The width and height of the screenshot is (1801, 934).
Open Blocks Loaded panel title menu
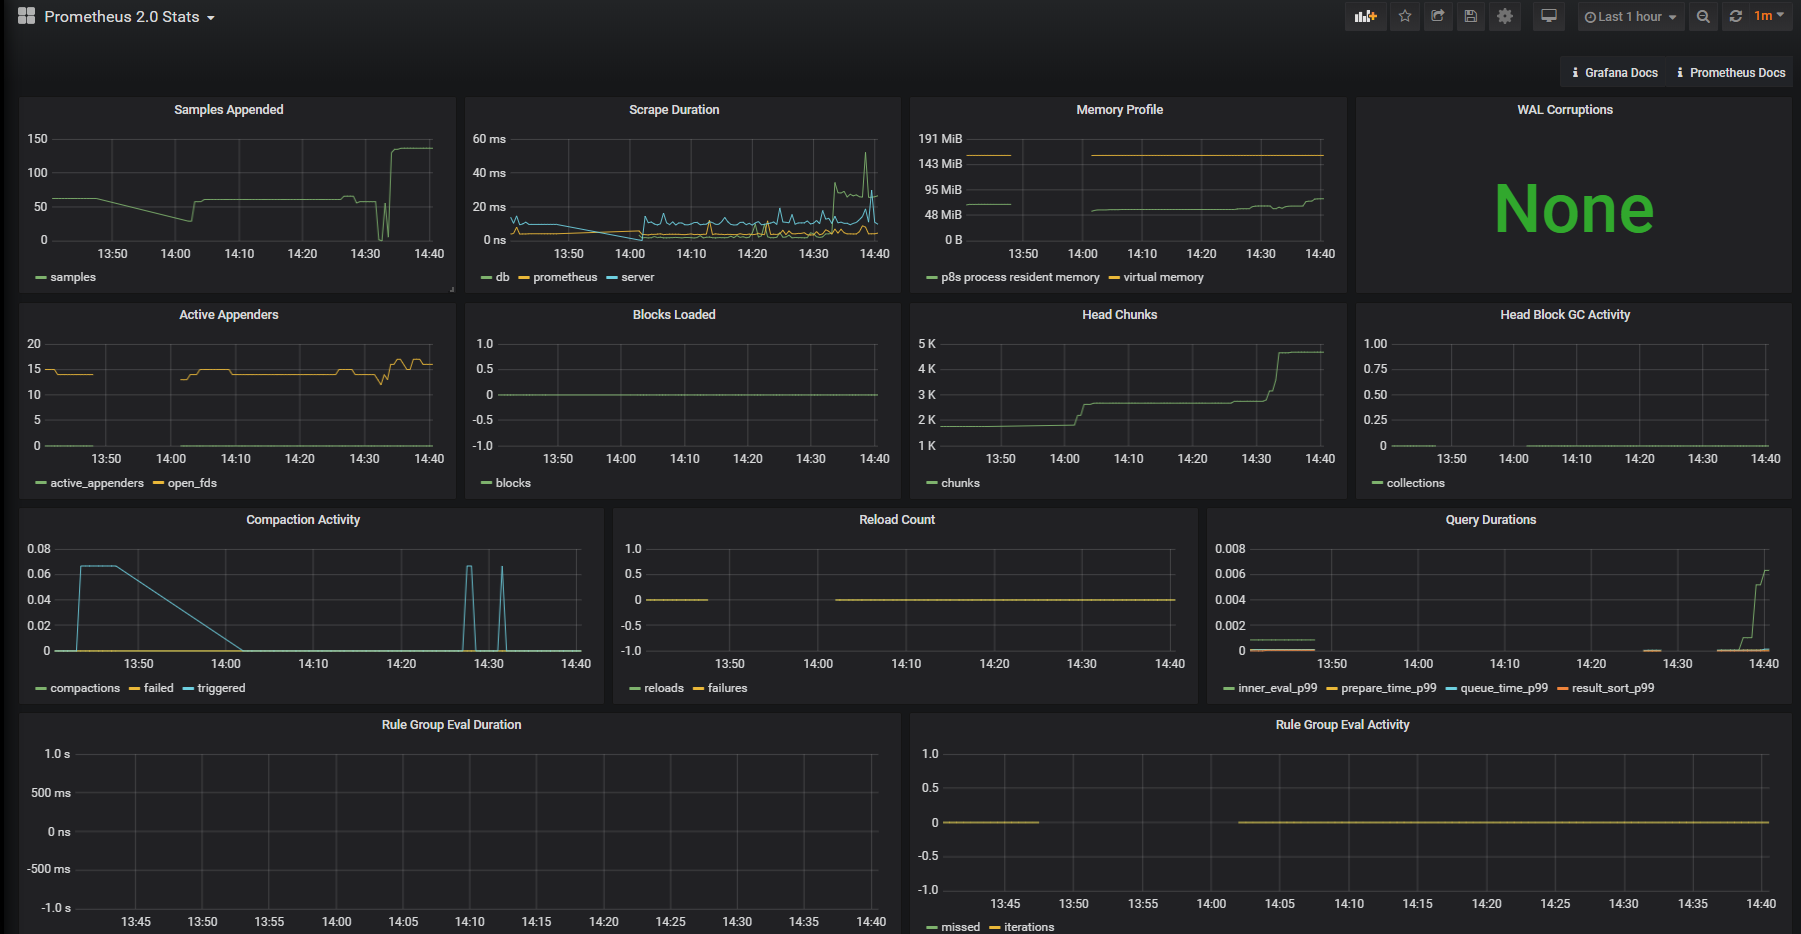pos(674,315)
